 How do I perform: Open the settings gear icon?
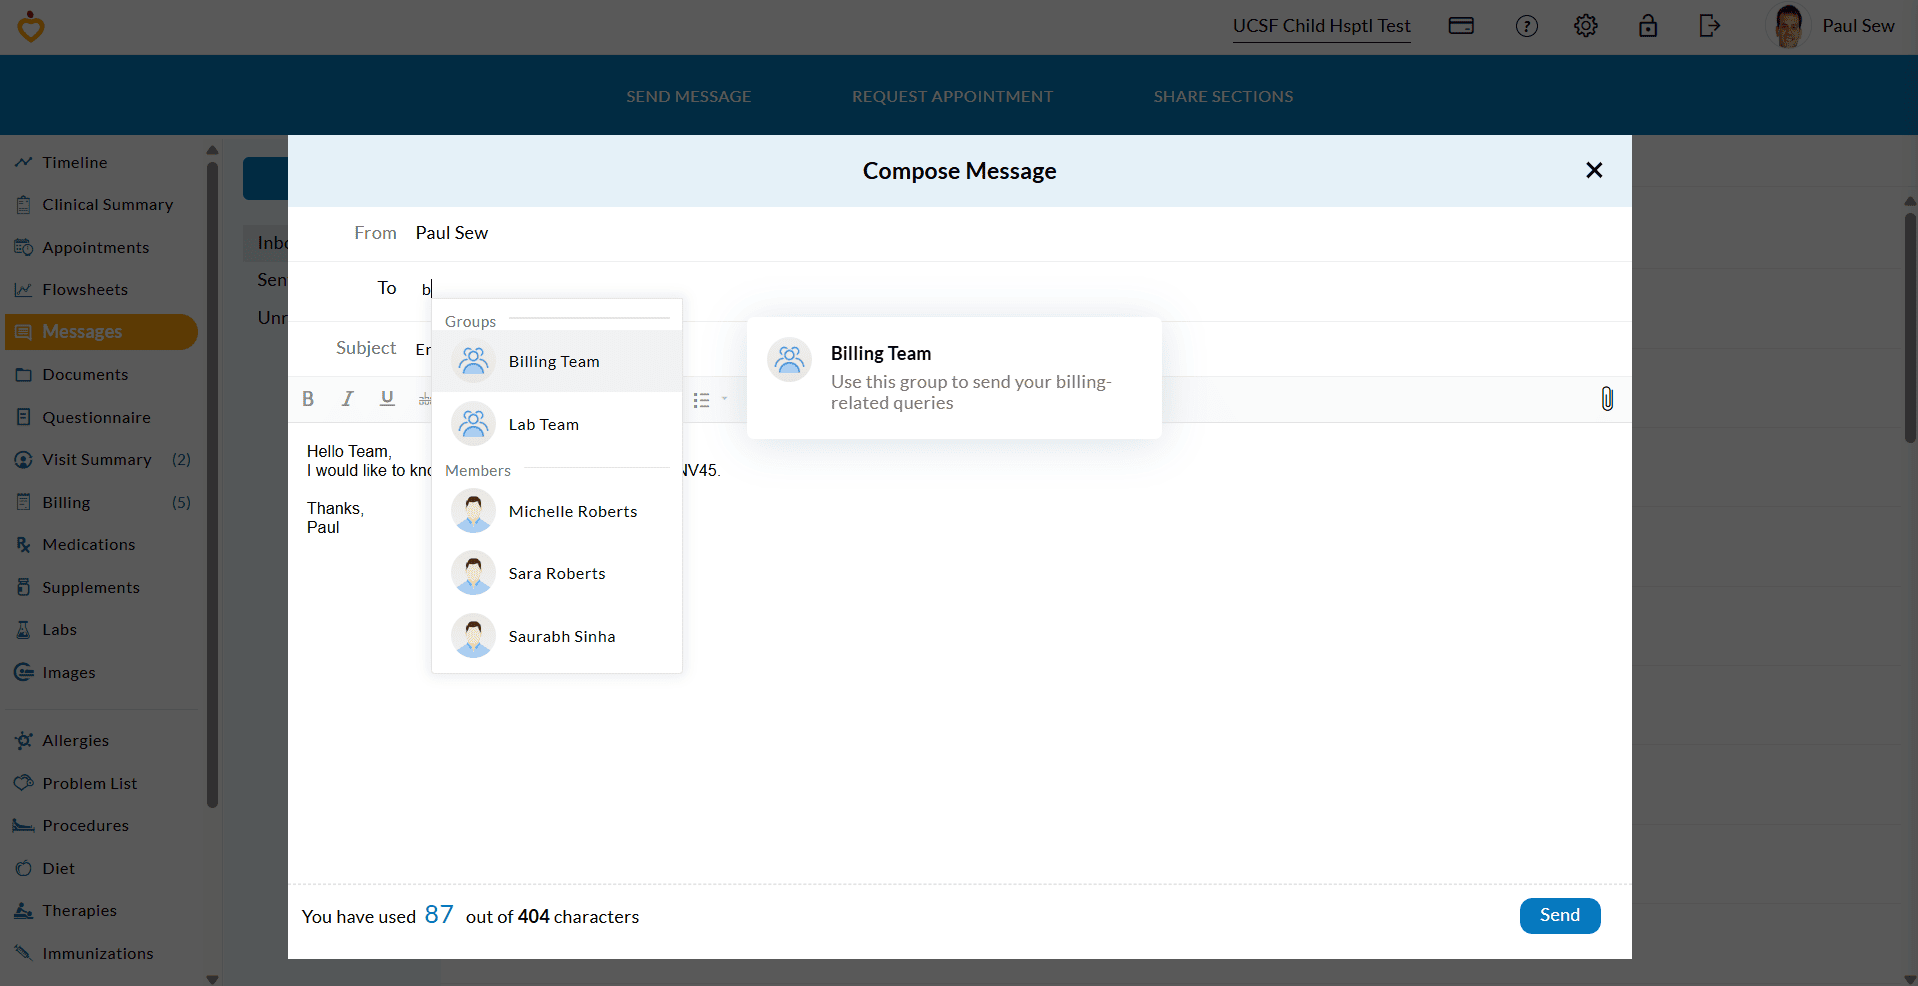click(x=1586, y=25)
